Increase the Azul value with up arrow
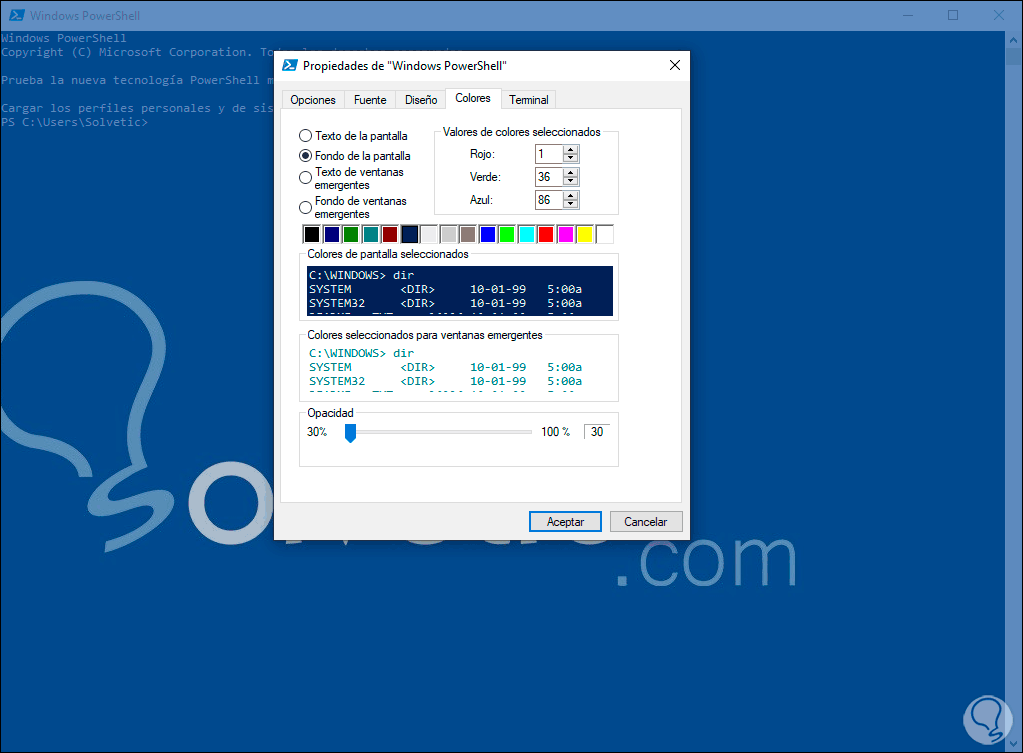 [x=571, y=196]
